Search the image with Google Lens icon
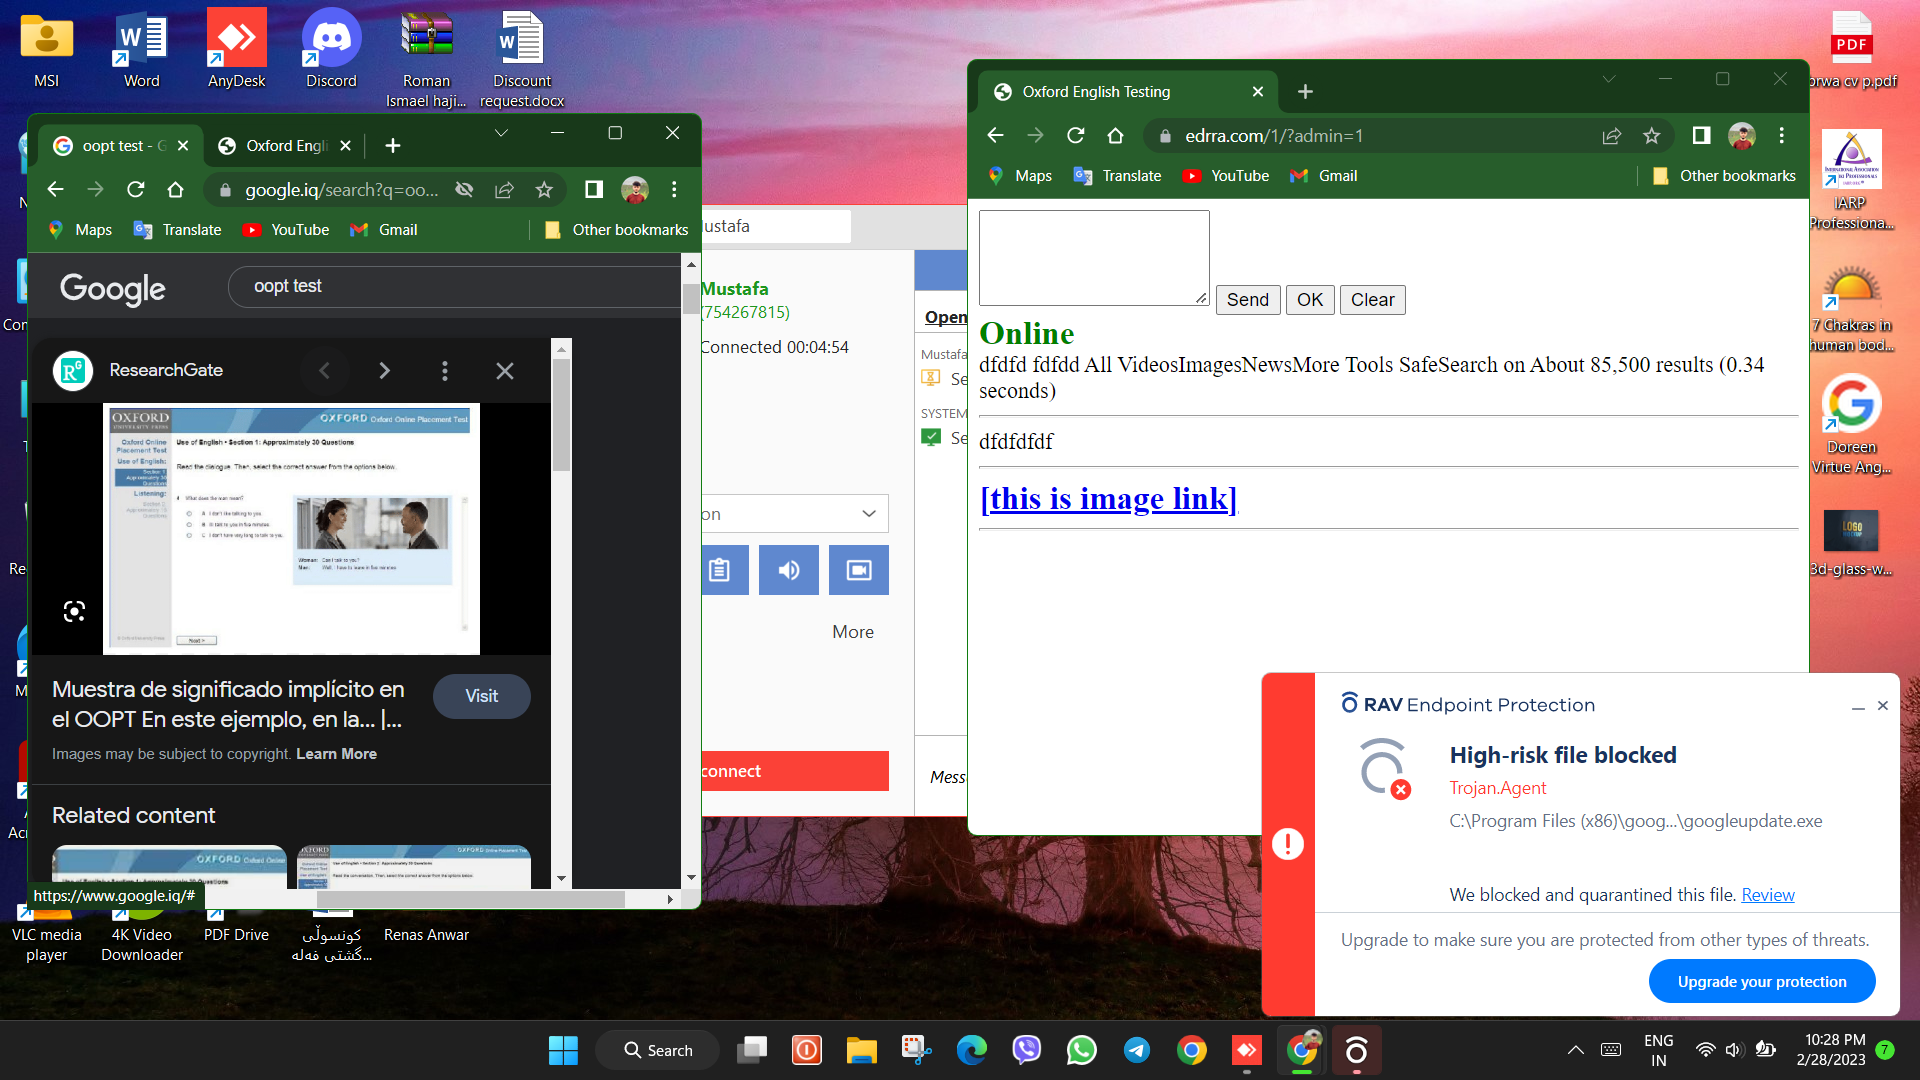Viewport: 1920px width, 1080px height. 74,611
